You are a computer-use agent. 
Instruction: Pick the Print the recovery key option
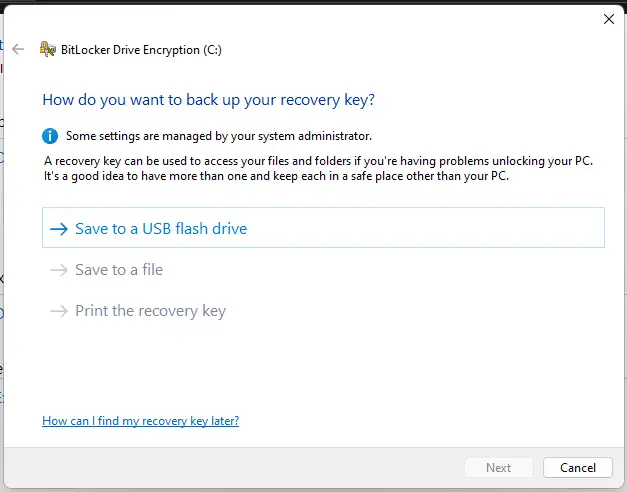(x=150, y=311)
